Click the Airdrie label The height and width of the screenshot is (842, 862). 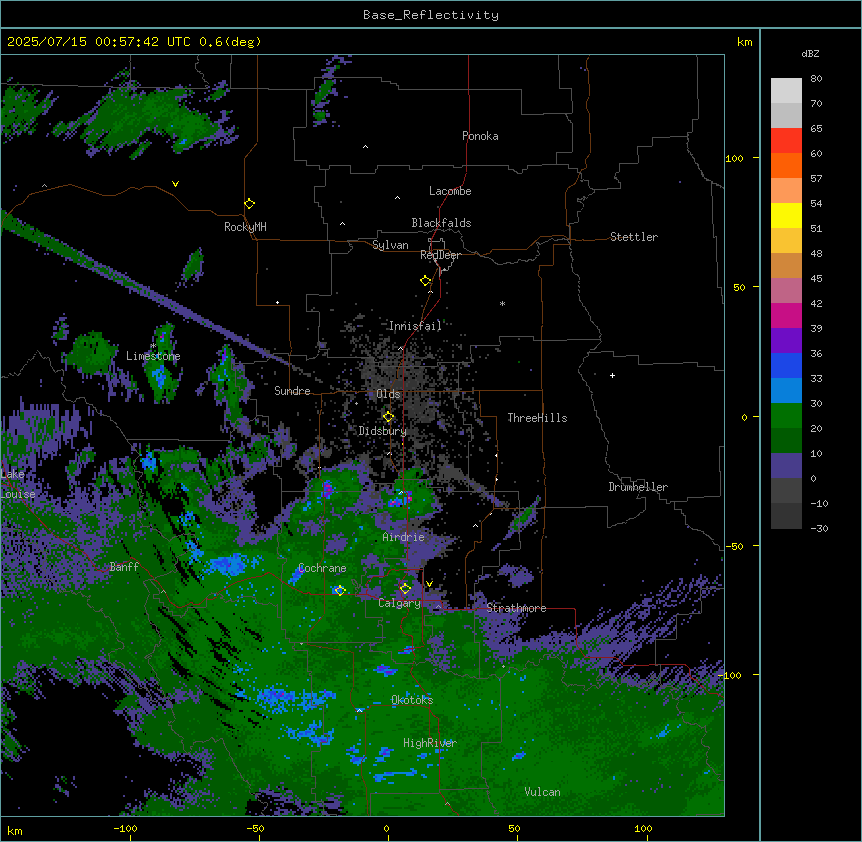pos(403,537)
